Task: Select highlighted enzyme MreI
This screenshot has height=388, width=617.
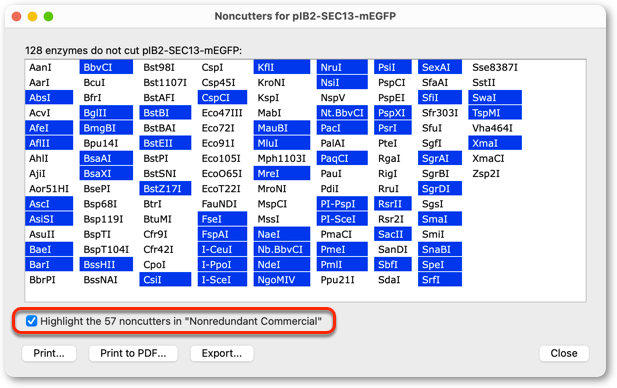Action: 282,174
